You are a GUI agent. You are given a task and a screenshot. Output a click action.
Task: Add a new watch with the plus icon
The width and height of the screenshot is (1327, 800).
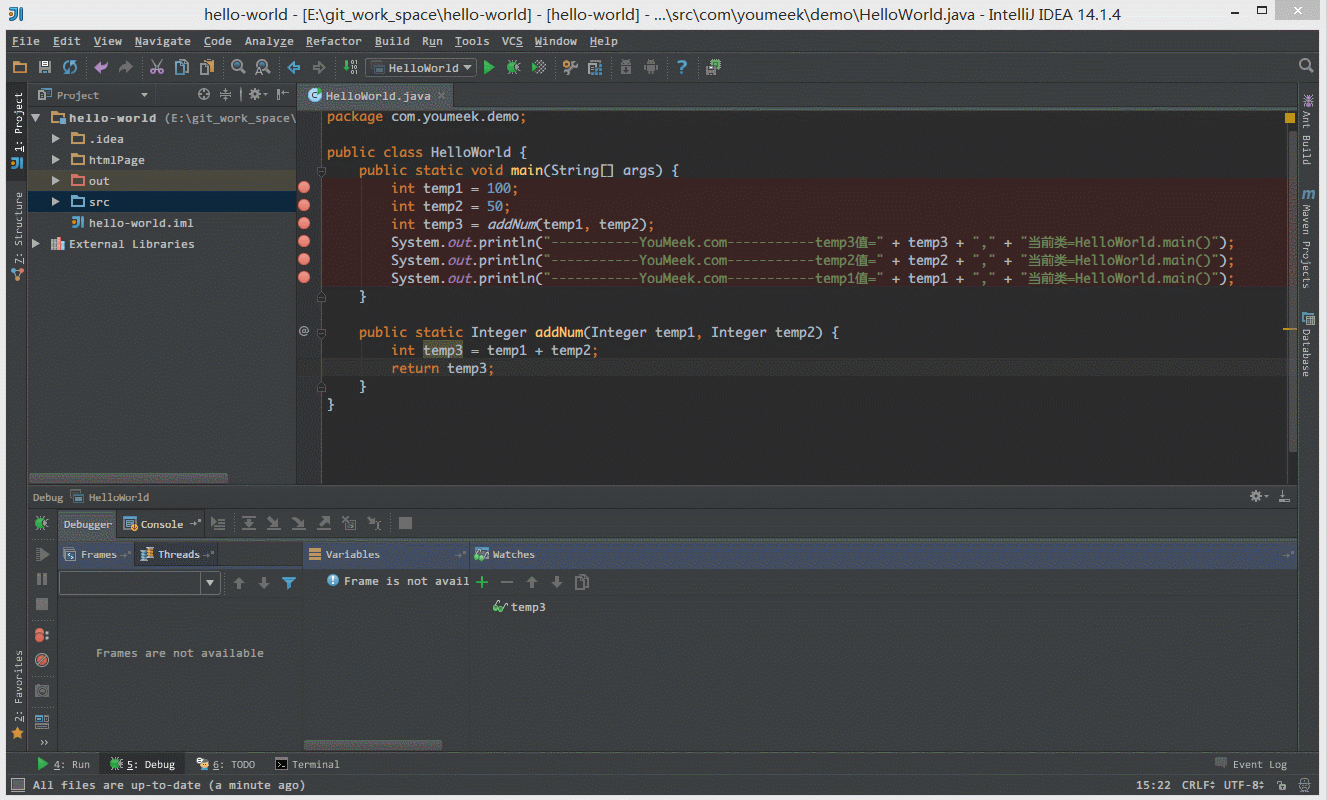481,581
